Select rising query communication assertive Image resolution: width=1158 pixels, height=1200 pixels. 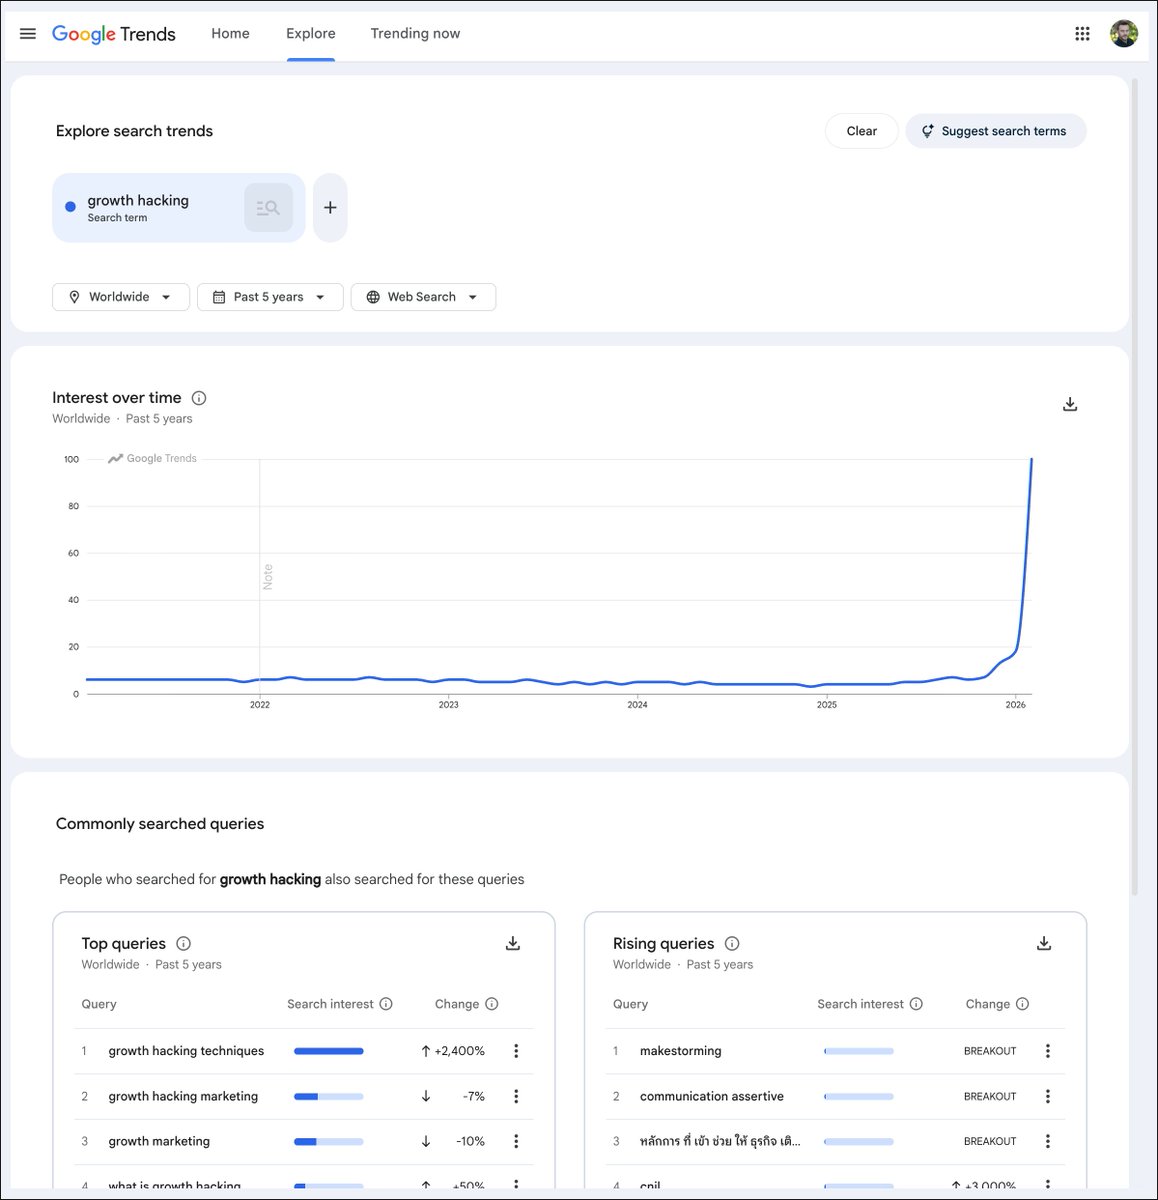pyautogui.click(x=711, y=1096)
